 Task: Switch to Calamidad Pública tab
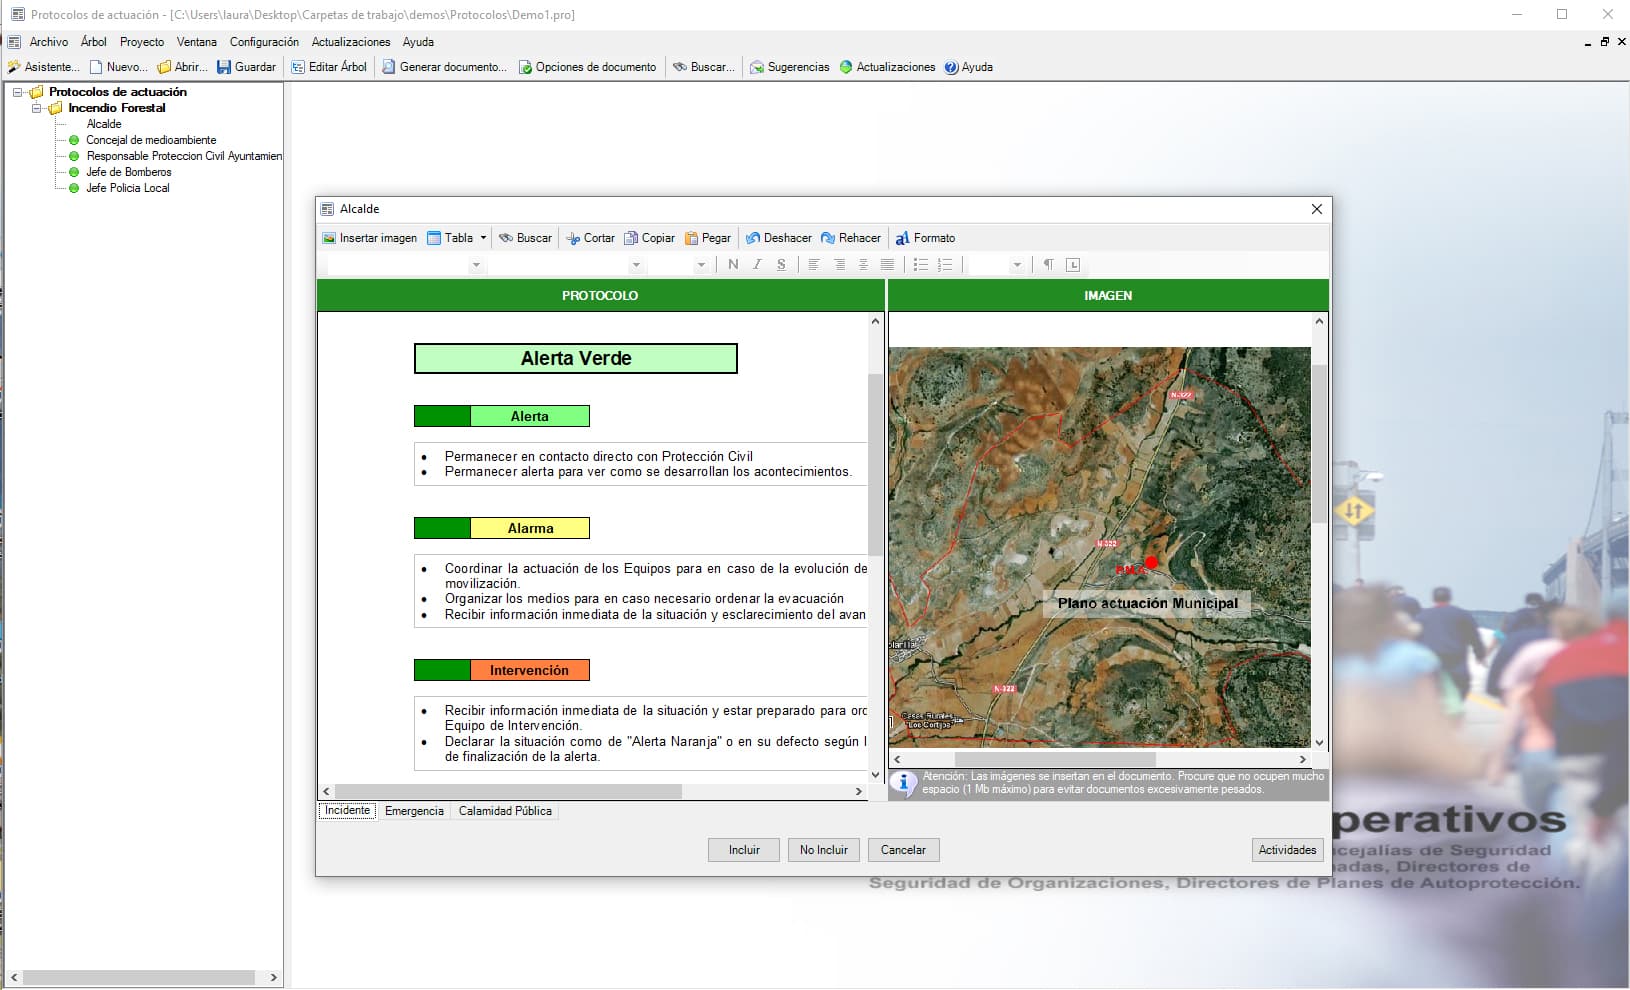coord(505,811)
